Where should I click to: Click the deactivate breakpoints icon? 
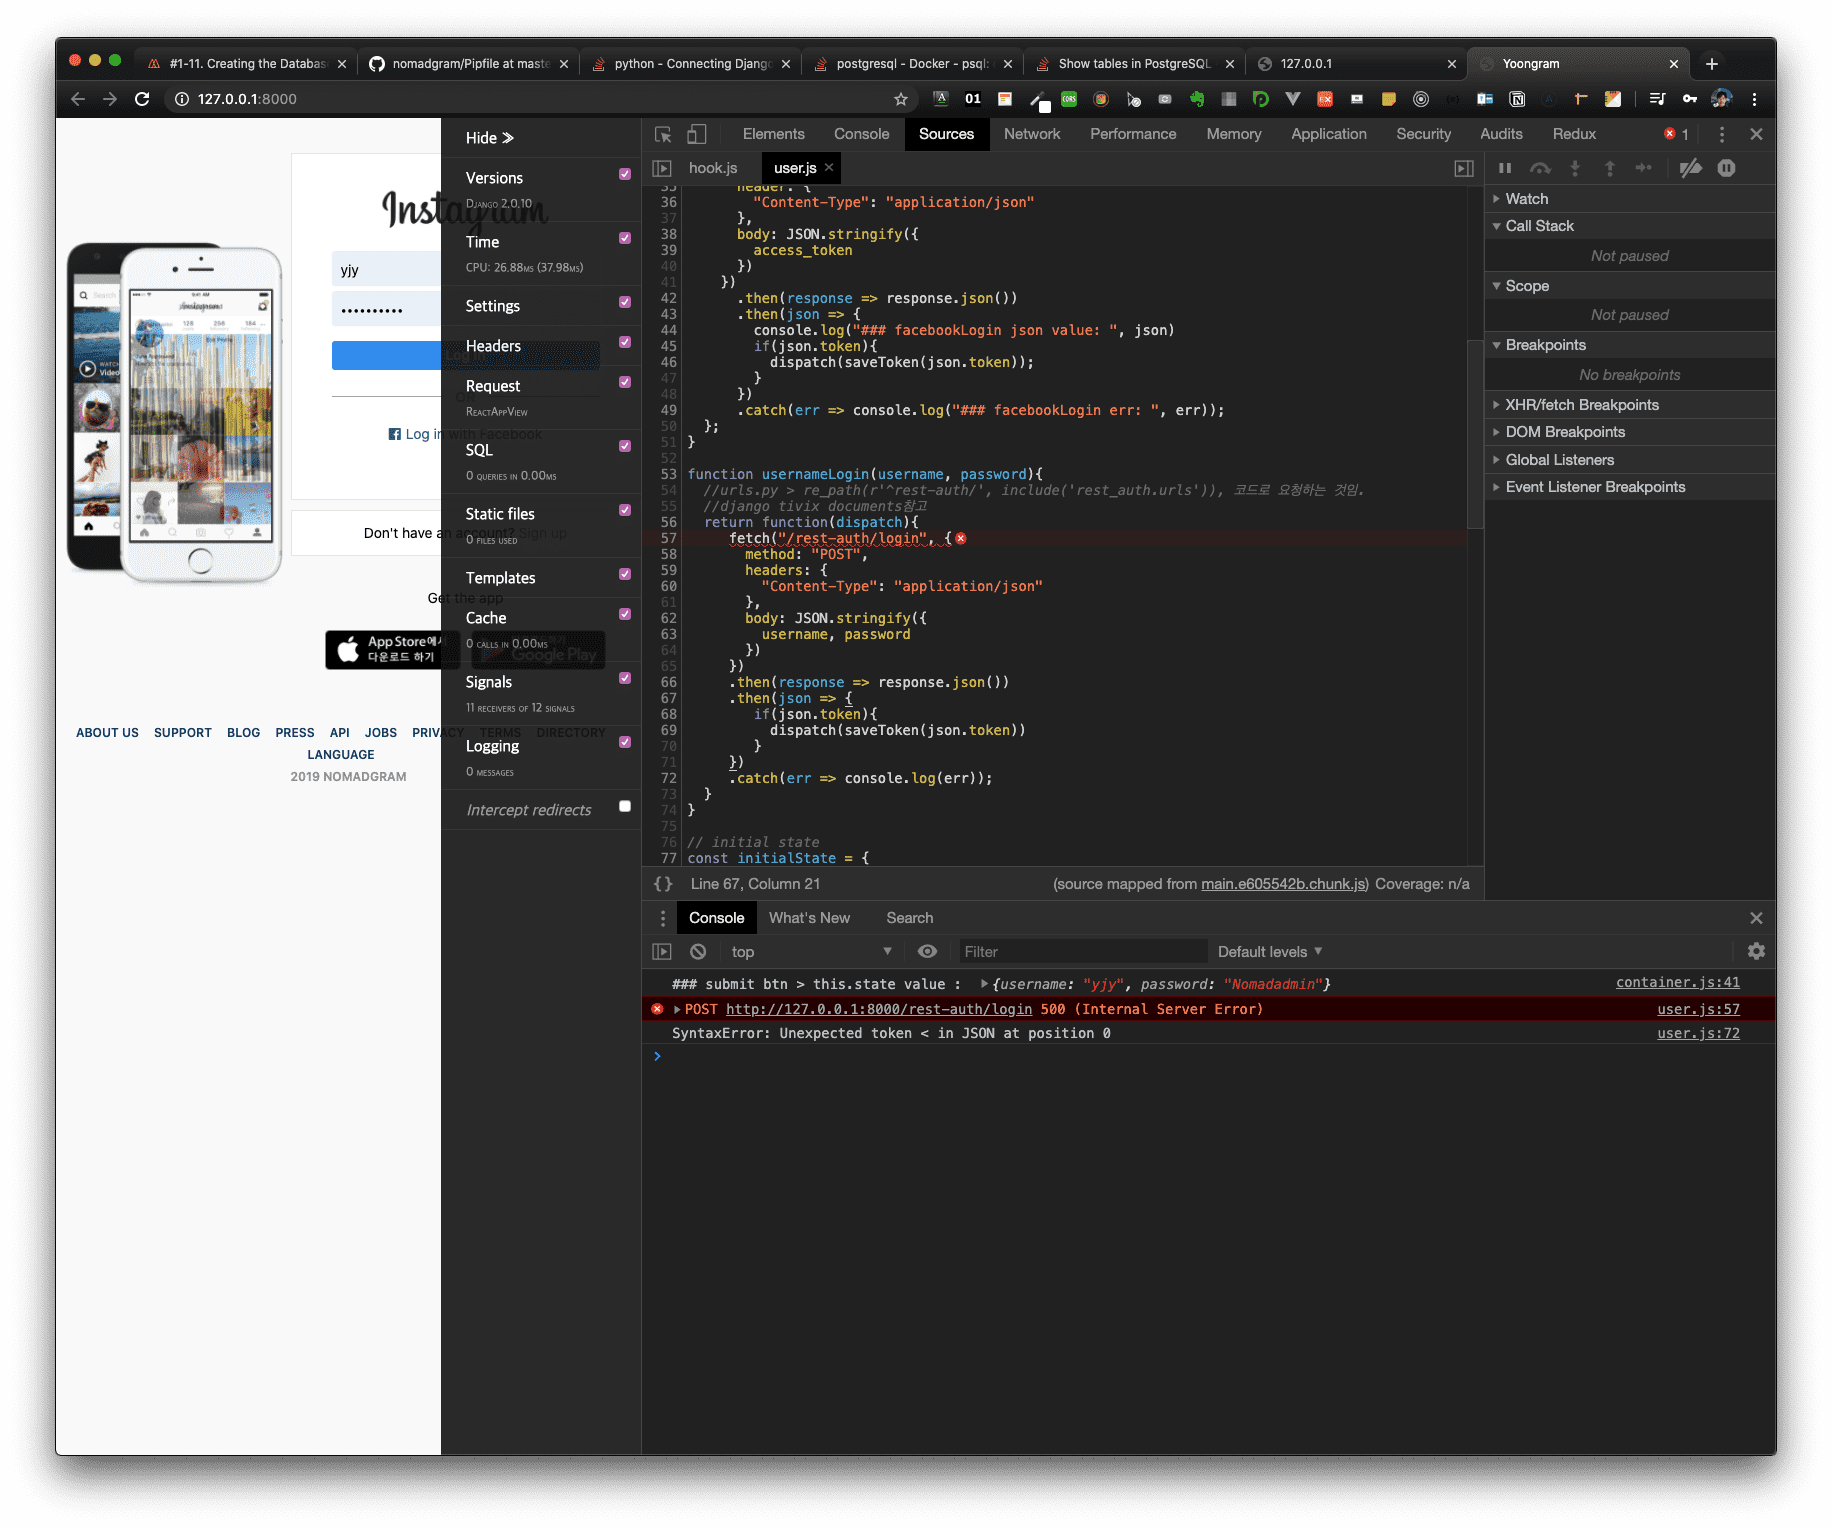tap(1690, 168)
